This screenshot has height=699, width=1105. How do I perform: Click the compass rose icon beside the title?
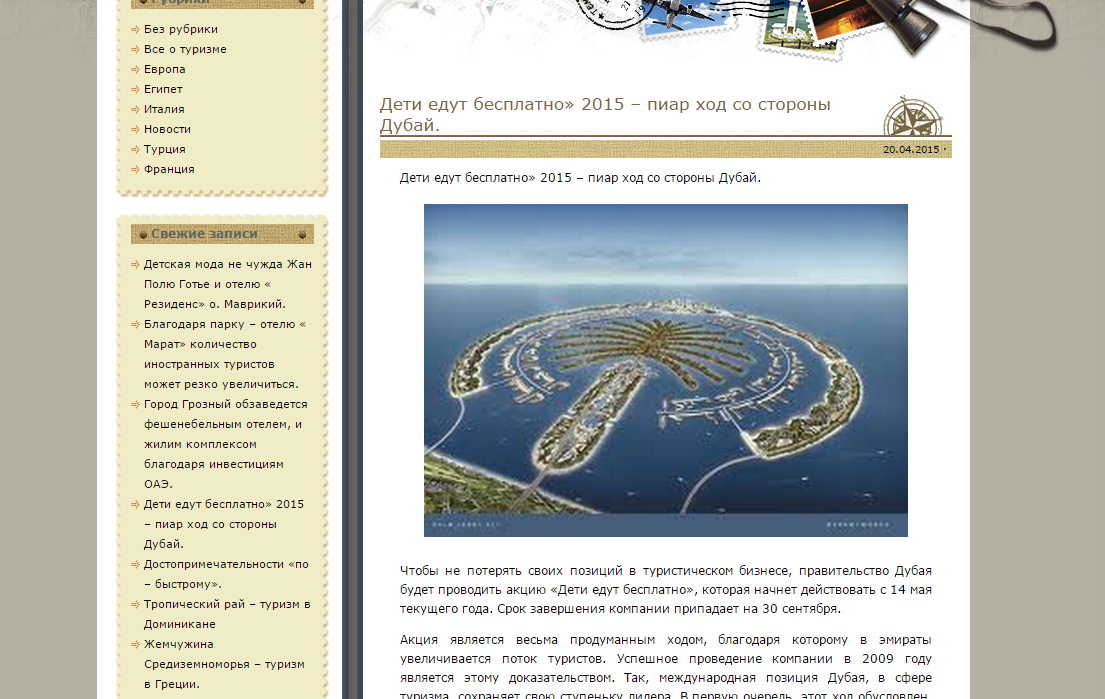pyautogui.click(x=913, y=116)
